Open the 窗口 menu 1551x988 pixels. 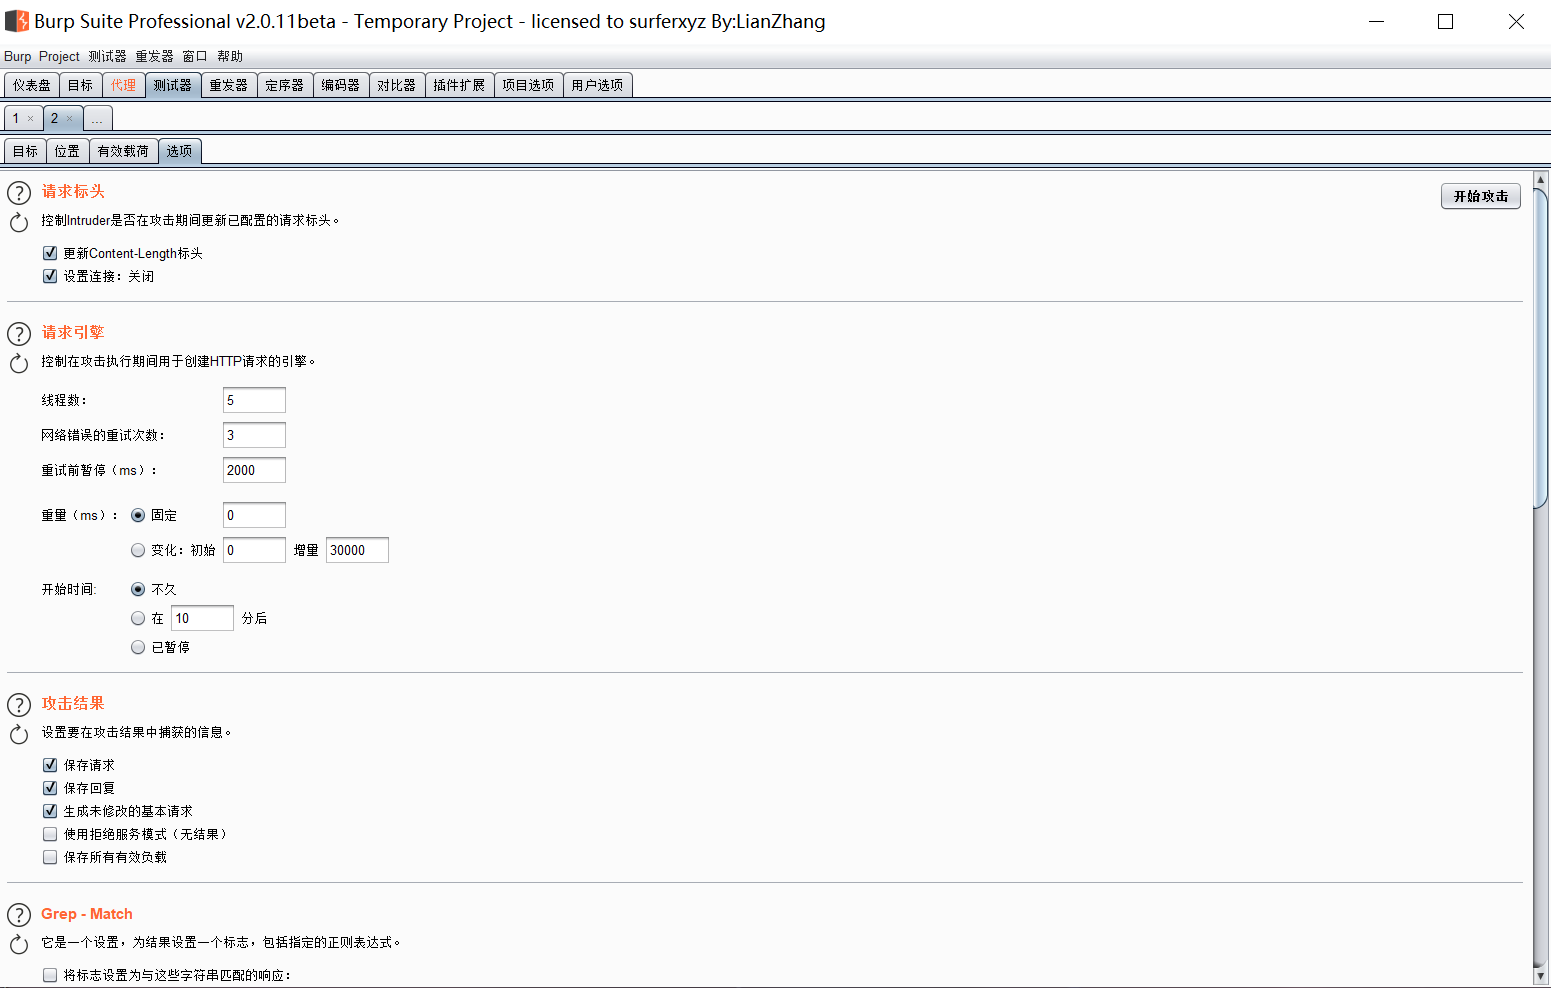[195, 56]
